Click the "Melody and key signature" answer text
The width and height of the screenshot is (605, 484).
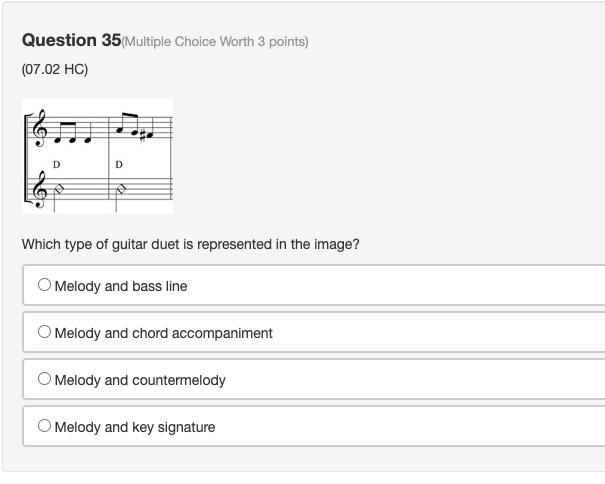coord(135,427)
